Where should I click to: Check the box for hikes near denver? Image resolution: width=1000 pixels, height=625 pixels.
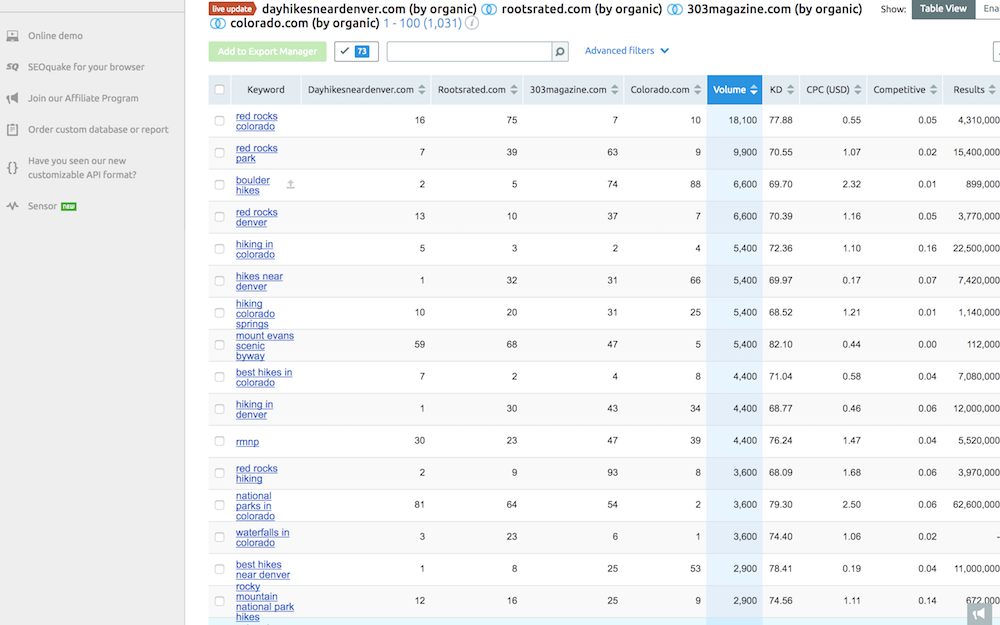pyautogui.click(x=219, y=281)
